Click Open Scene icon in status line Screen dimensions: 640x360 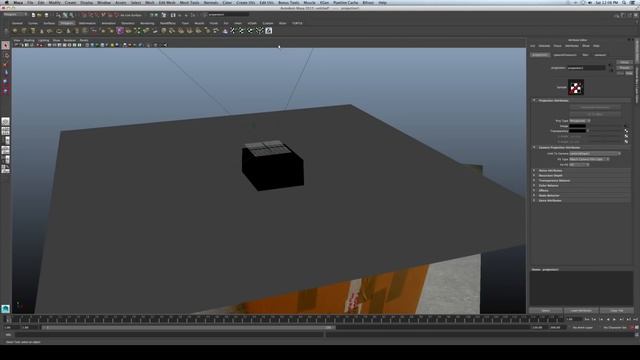pyautogui.click(x=40, y=15)
